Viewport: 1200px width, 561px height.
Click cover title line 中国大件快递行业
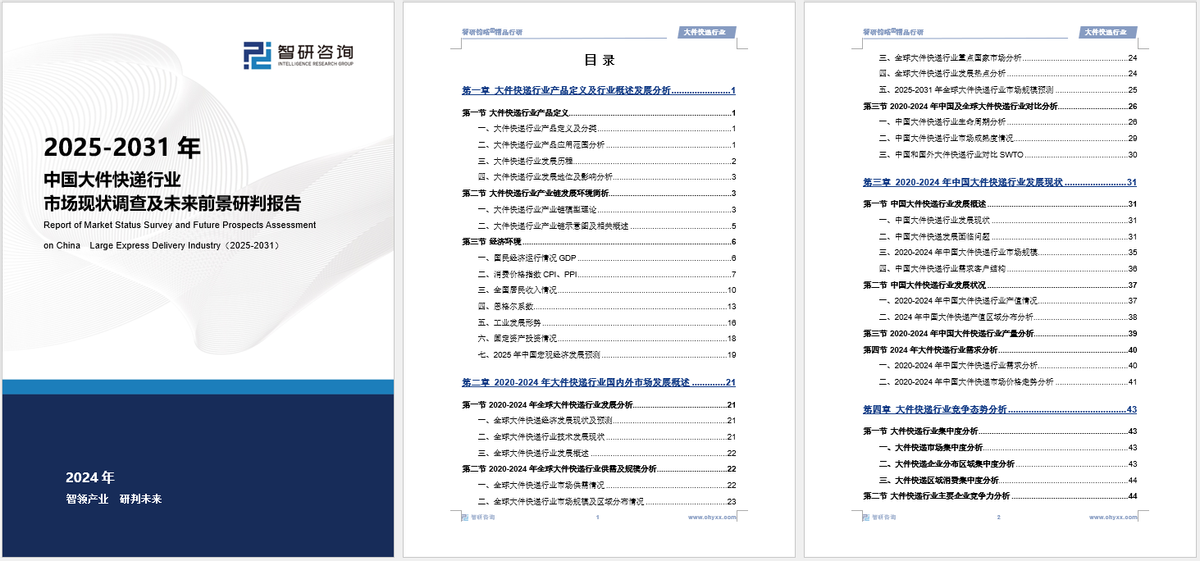(x=112, y=181)
